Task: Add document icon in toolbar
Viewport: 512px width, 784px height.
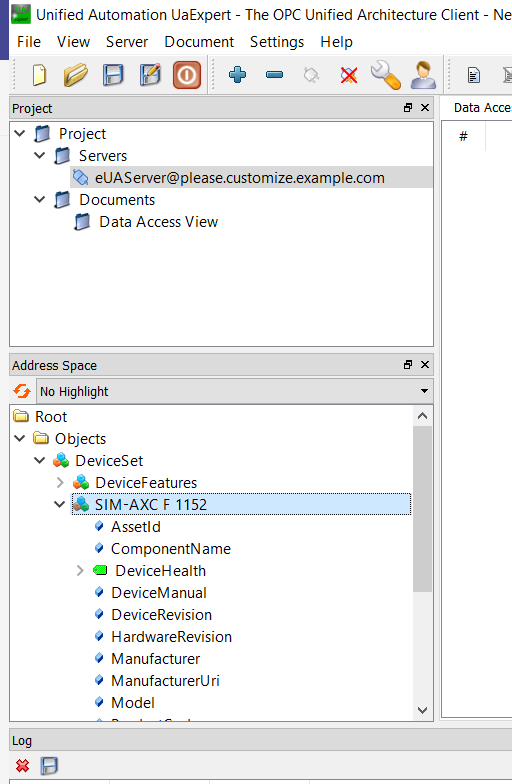Action: (473, 76)
